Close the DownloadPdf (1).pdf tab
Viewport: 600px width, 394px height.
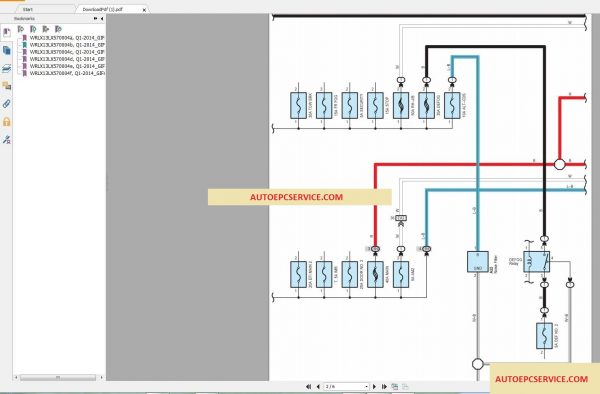144,10
